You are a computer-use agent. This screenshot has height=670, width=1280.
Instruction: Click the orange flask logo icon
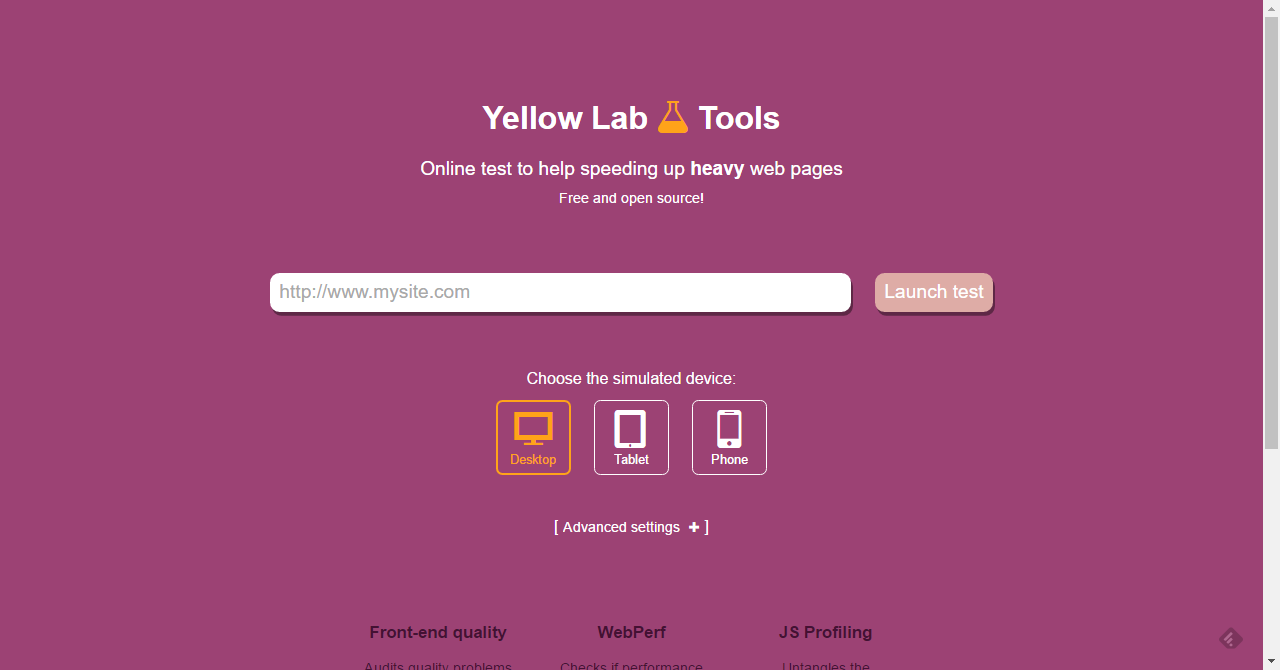coord(673,117)
